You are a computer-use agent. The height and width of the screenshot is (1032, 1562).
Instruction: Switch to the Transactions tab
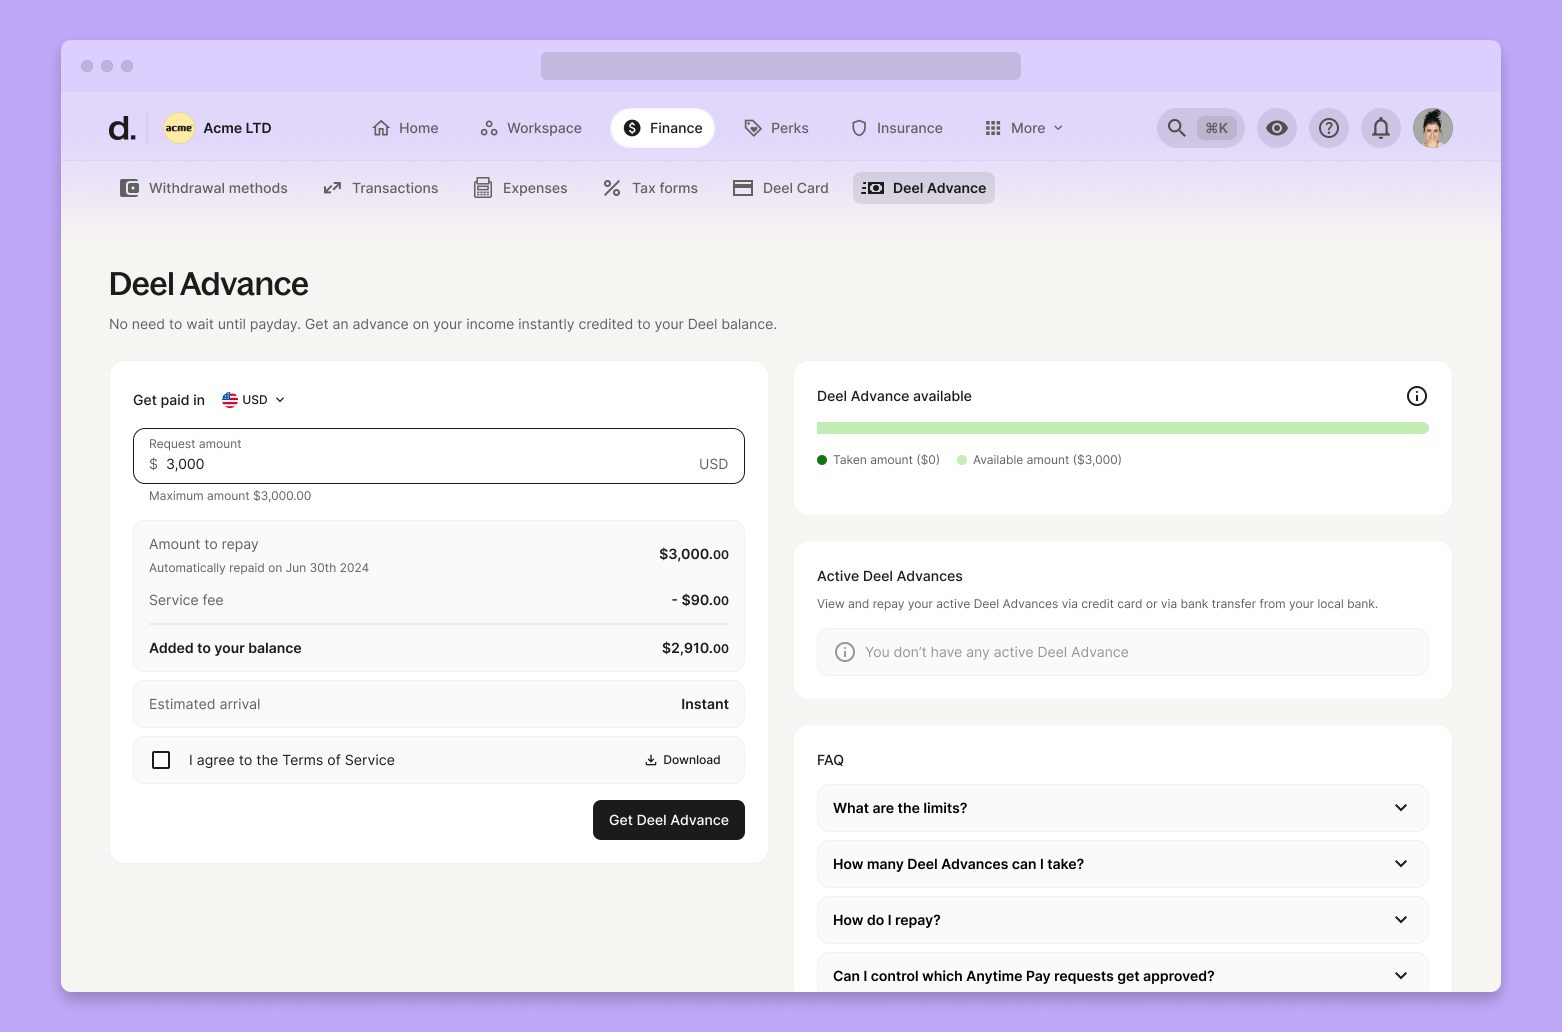(381, 188)
